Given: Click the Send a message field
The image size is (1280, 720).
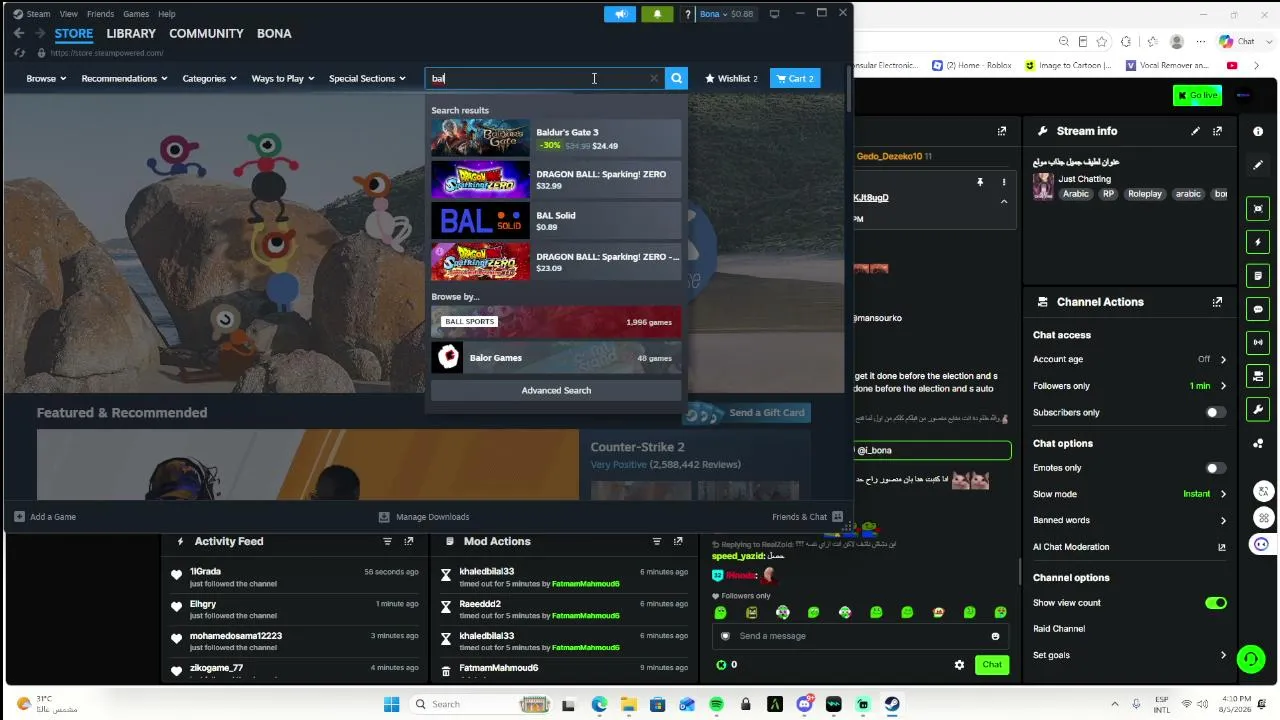Looking at the screenshot, I should click(860, 636).
